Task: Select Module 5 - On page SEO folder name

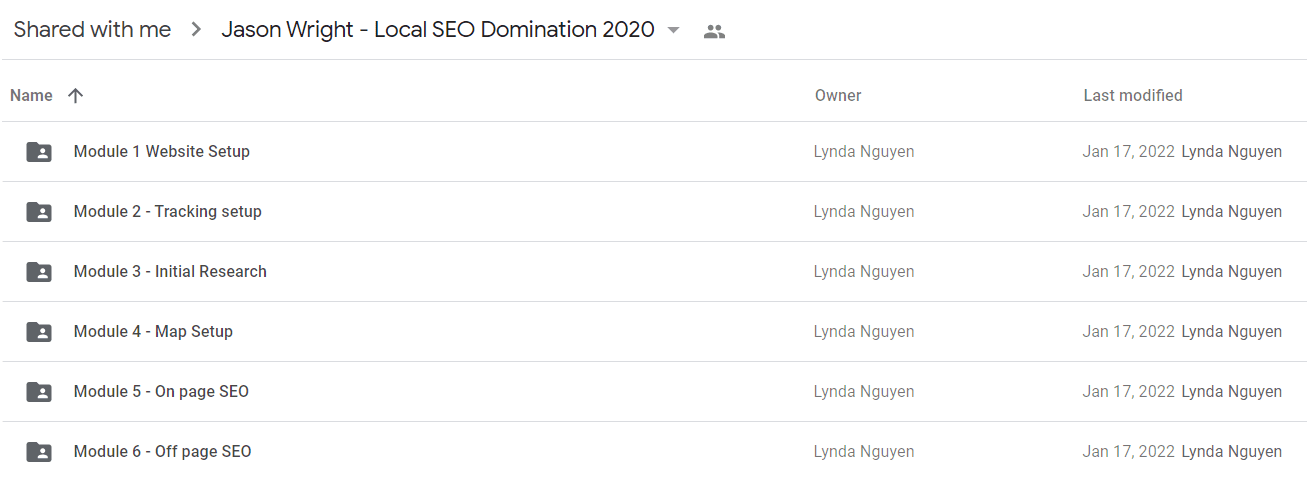Action: (x=161, y=392)
